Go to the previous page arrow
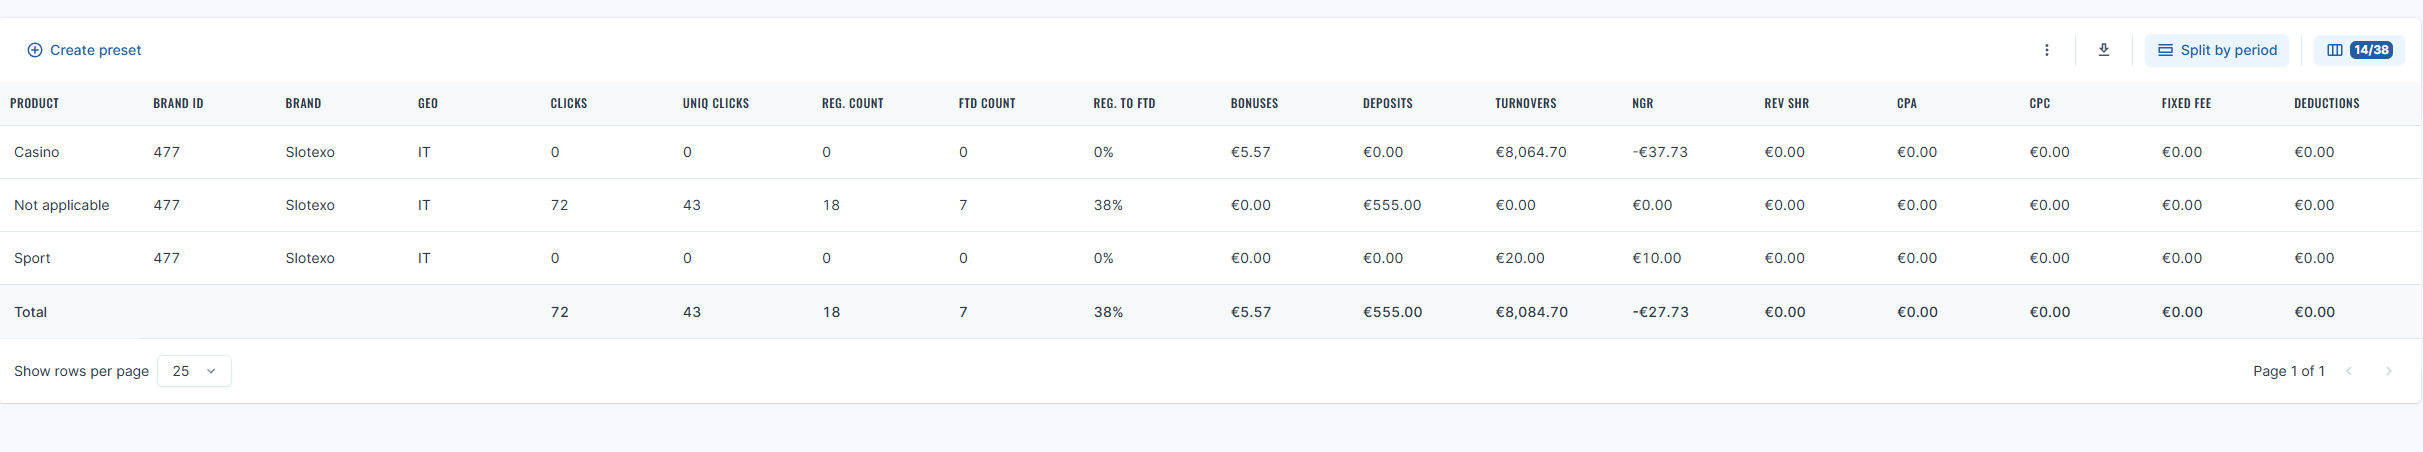The height and width of the screenshot is (452, 2423). [x=2349, y=371]
